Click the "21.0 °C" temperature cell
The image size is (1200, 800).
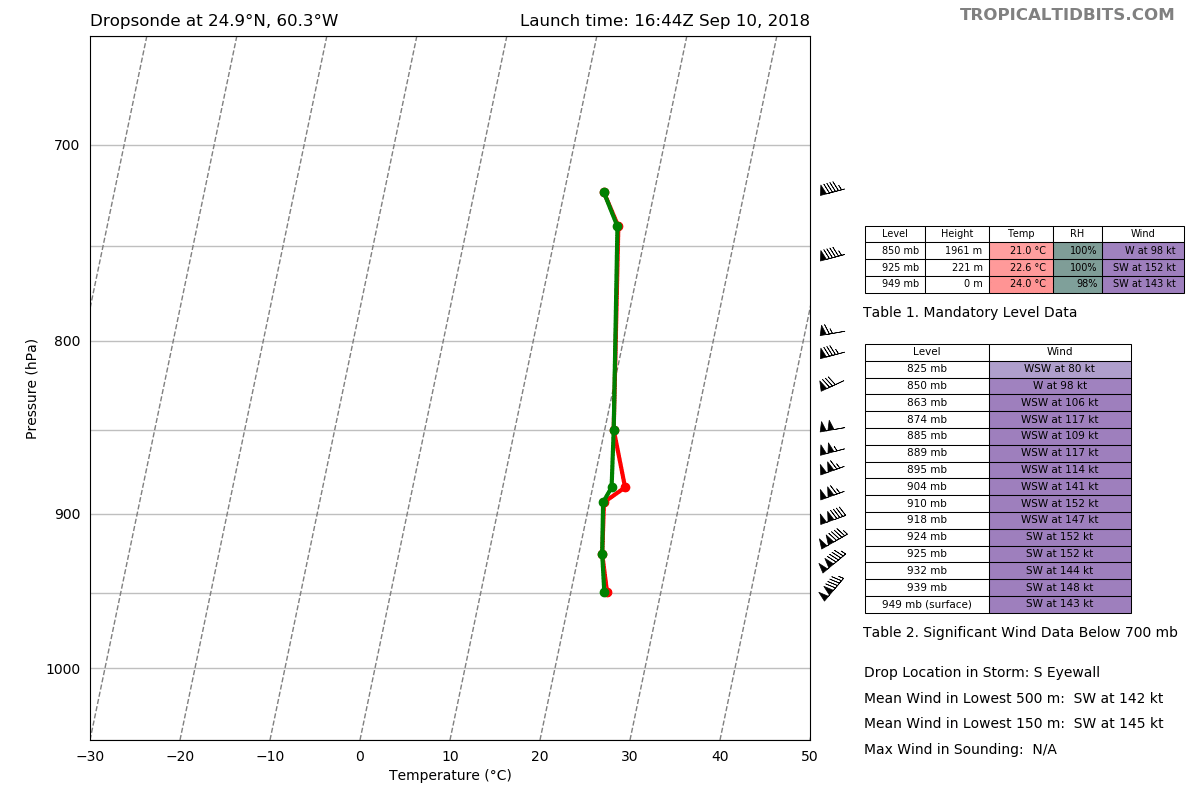tap(1021, 251)
